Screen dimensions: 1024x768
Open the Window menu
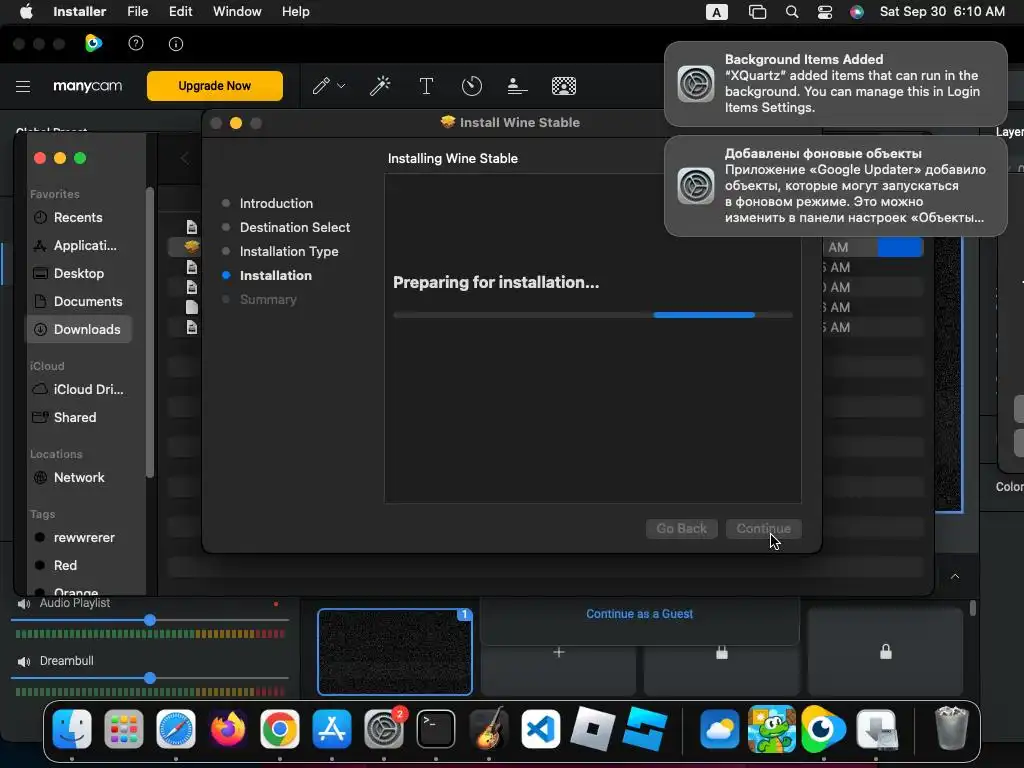tap(237, 12)
